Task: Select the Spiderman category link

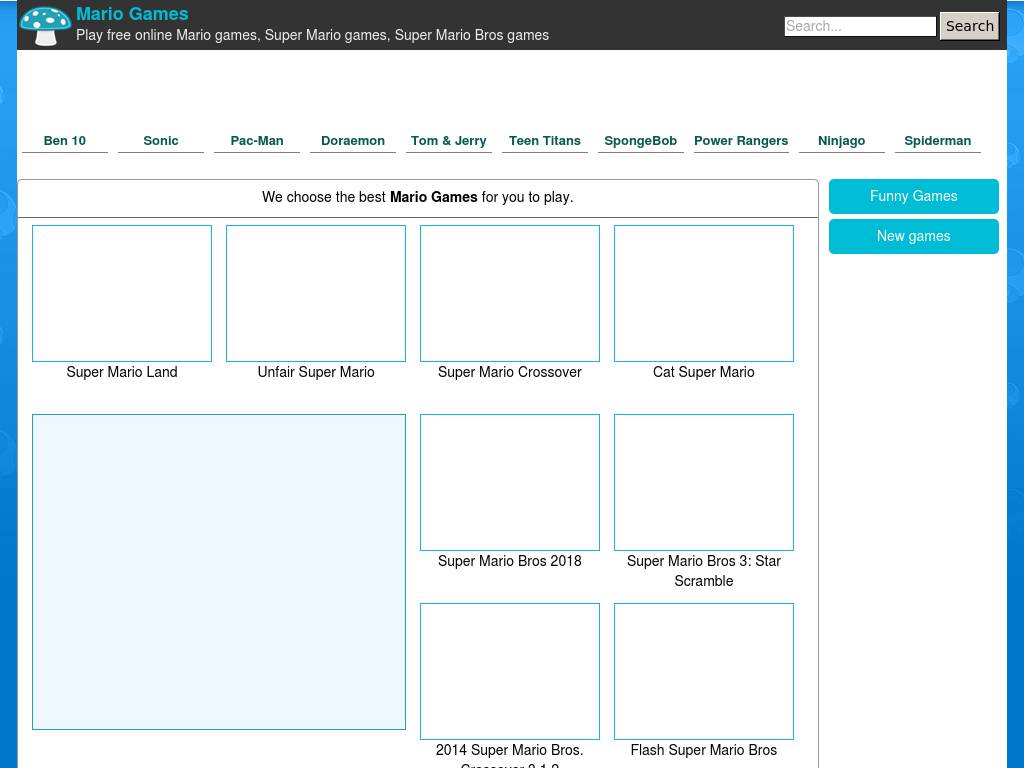Action: pyautogui.click(x=937, y=141)
